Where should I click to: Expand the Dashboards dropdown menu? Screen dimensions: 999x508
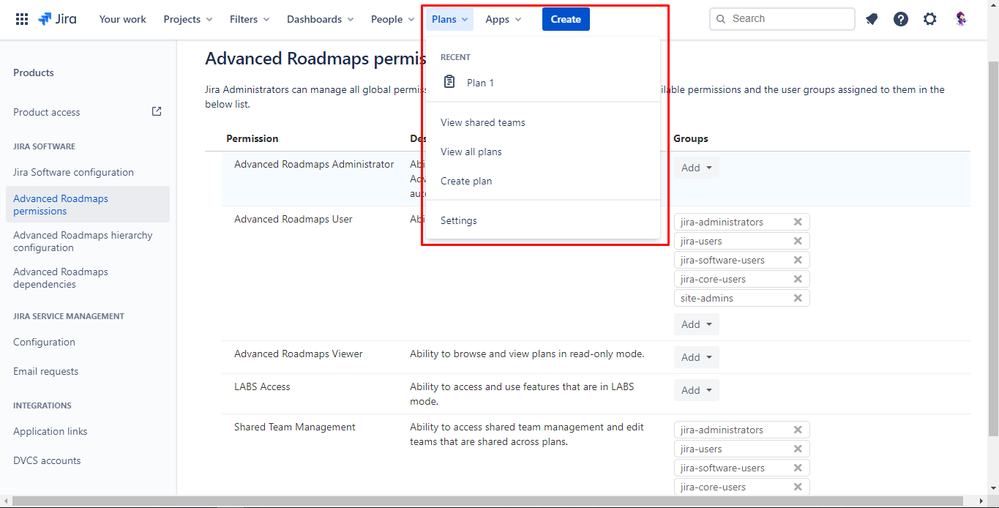320,19
